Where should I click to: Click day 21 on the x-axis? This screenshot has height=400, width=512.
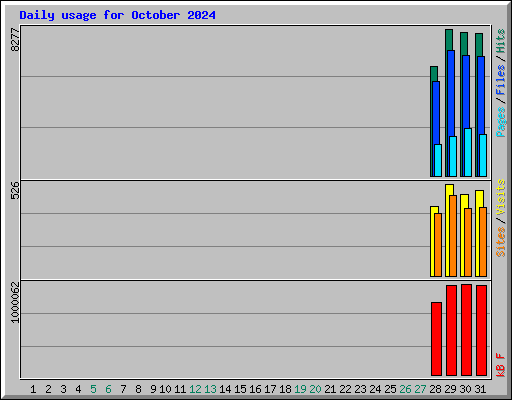330,389
